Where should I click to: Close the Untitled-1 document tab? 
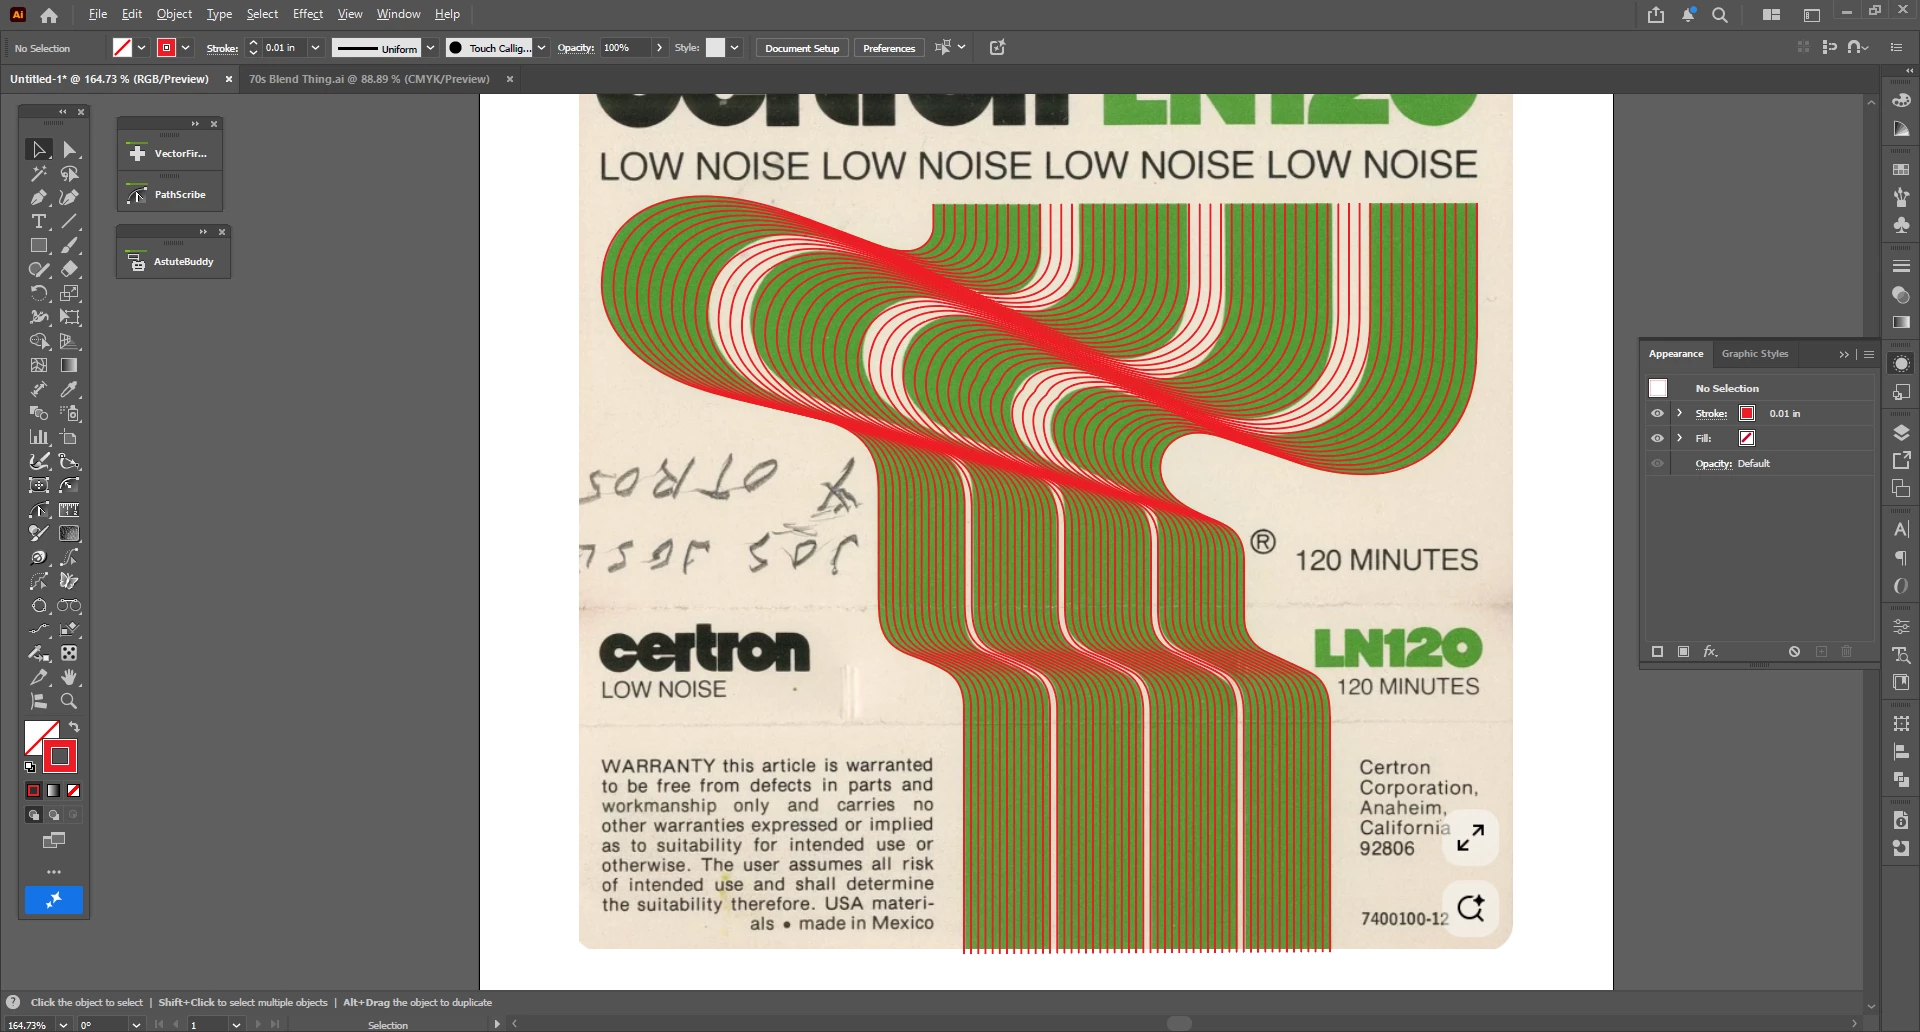[x=229, y=79]
